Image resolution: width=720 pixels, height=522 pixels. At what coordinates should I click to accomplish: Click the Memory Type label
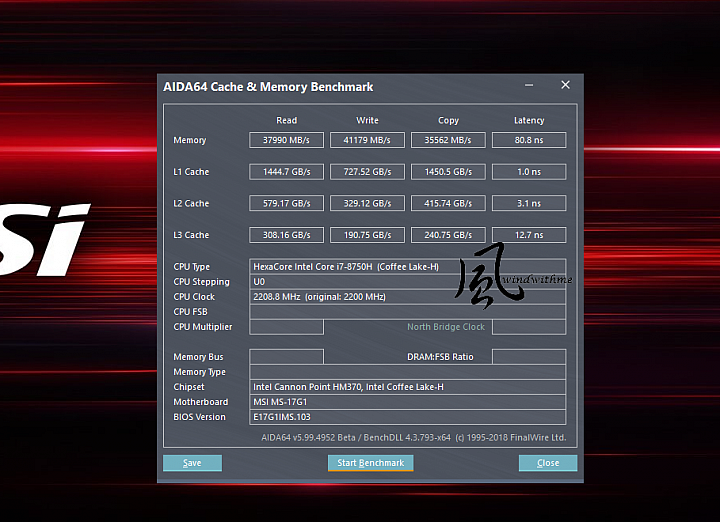199,372
